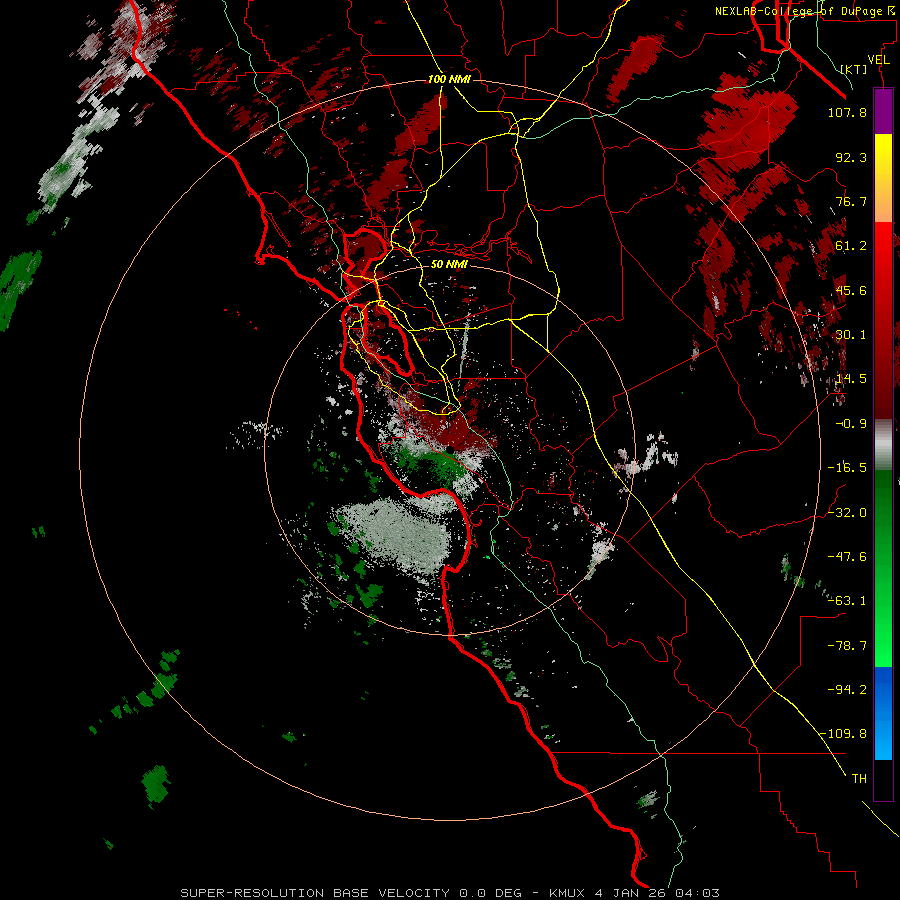
Task: Select the -16.5 velocity scale value
Action: [847, 468]
